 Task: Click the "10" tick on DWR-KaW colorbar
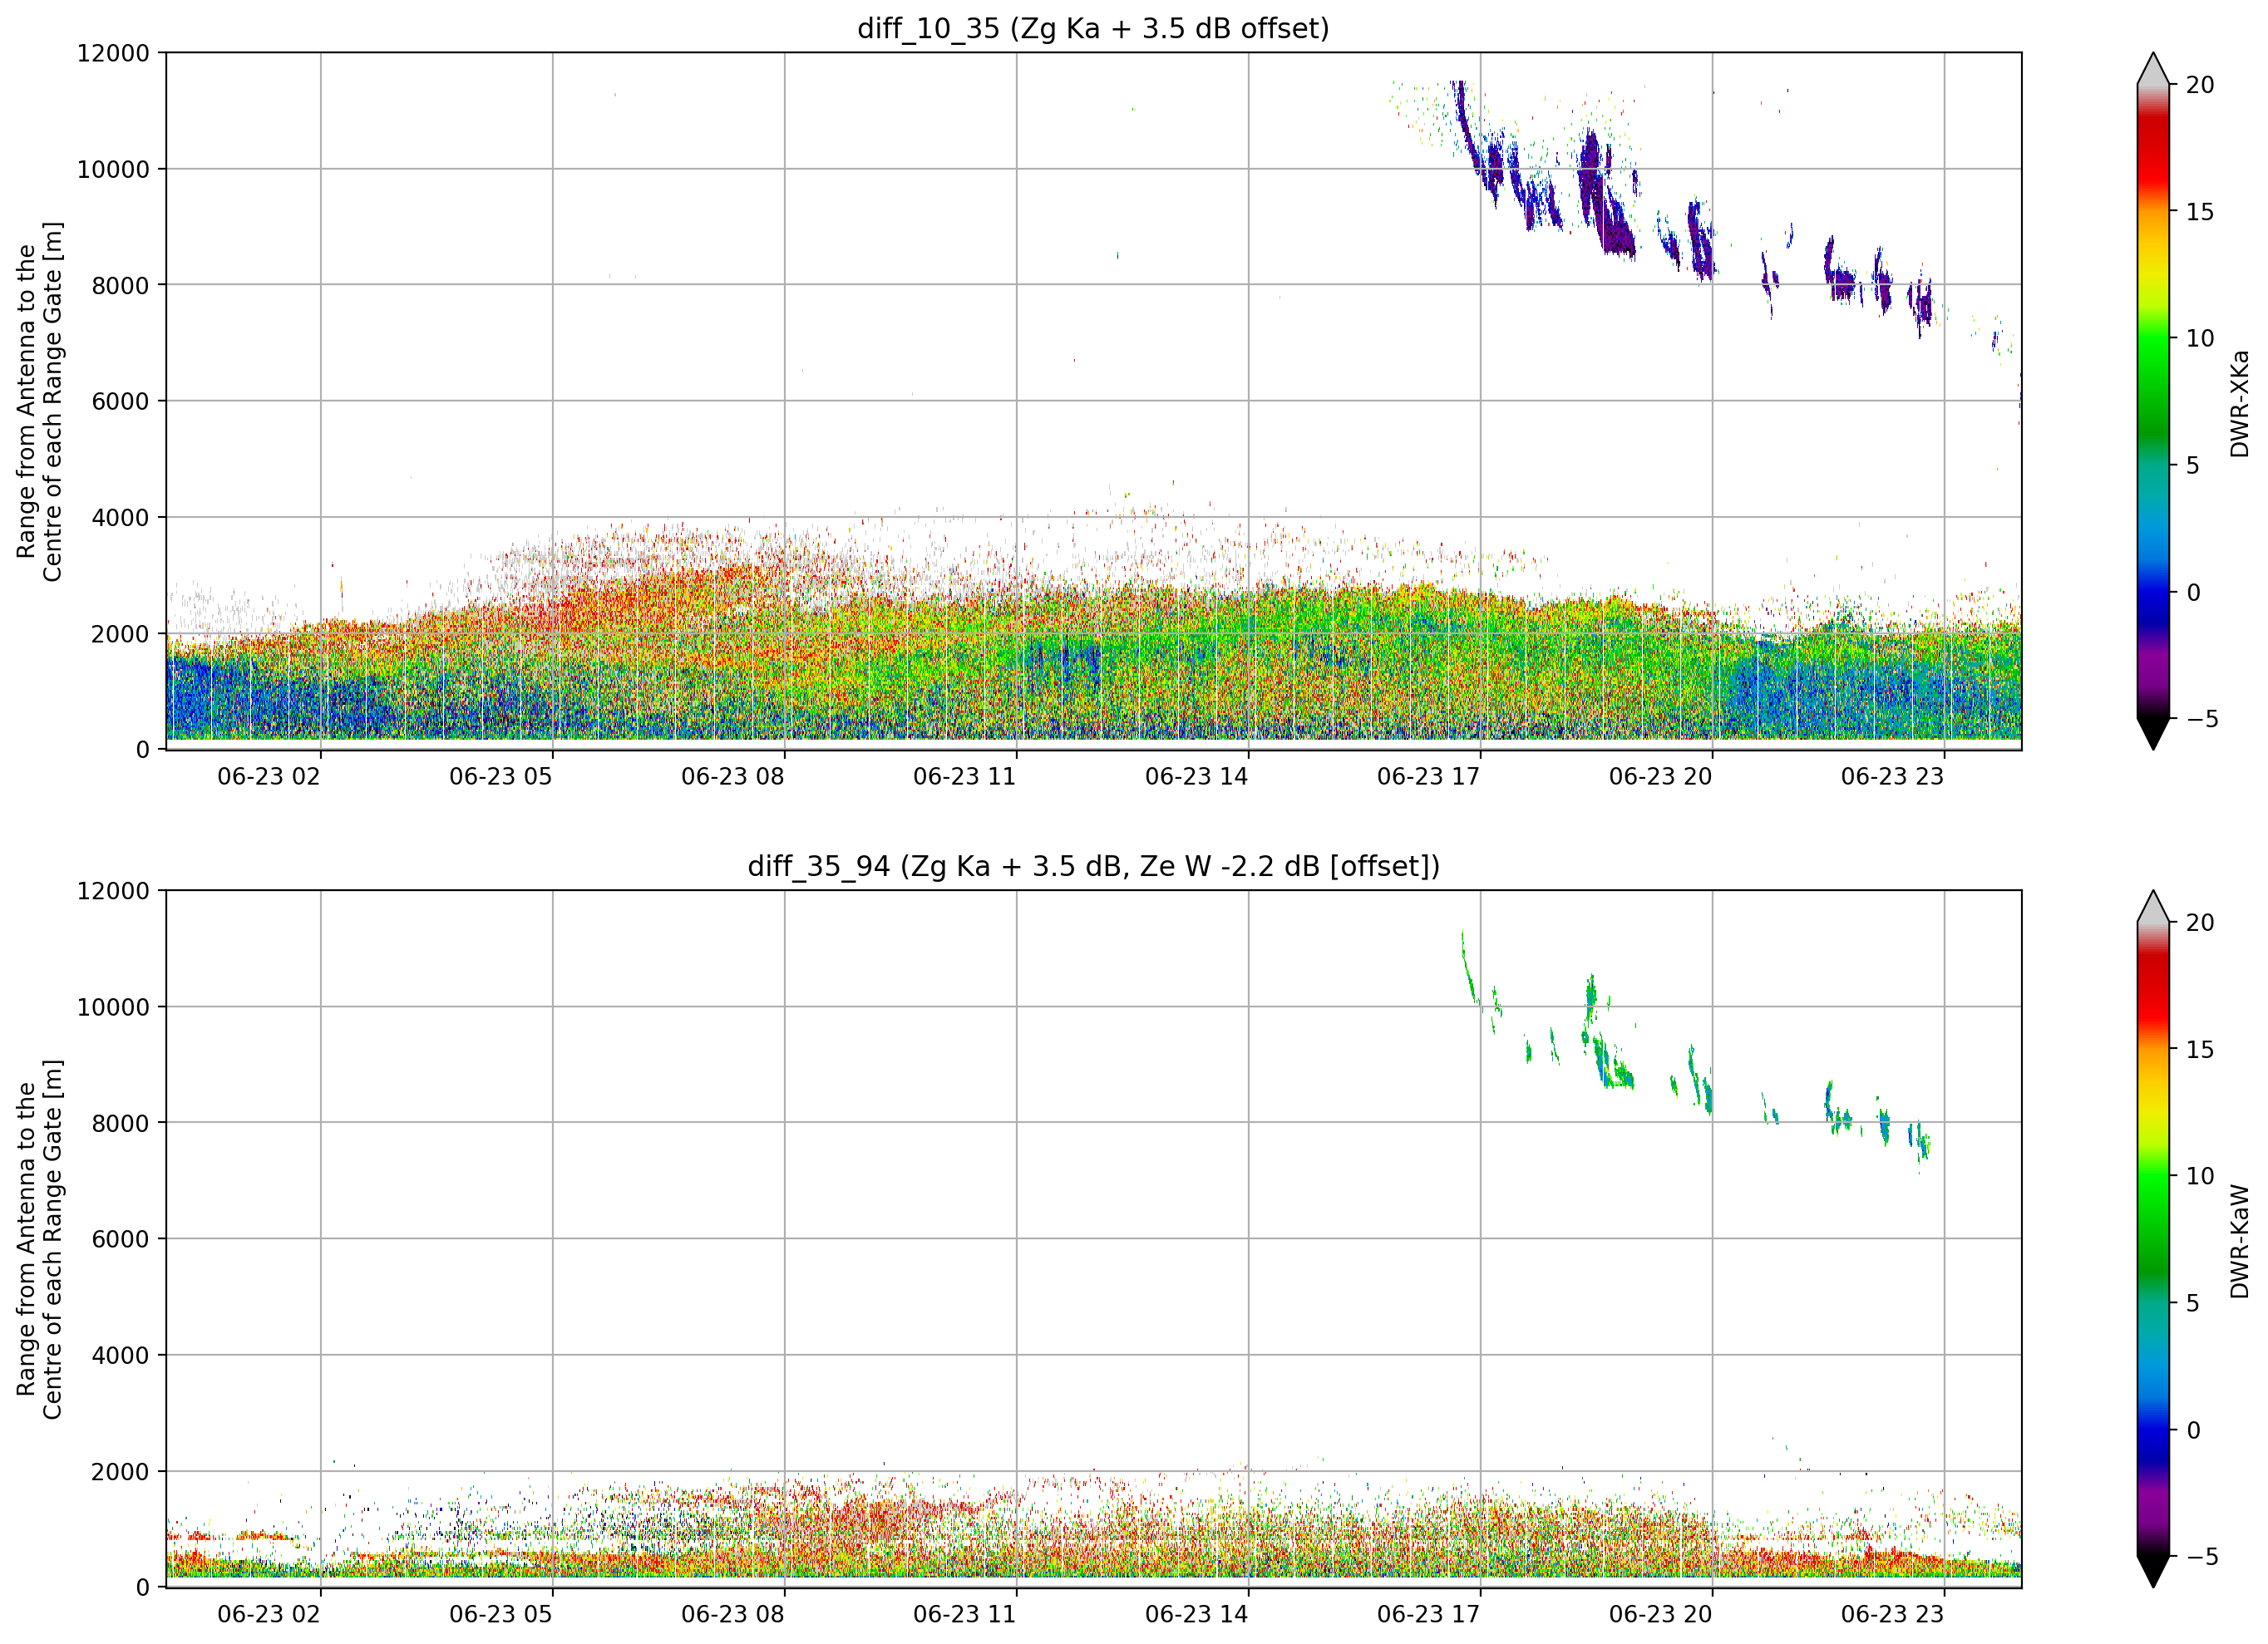tap(2200, 1176)
